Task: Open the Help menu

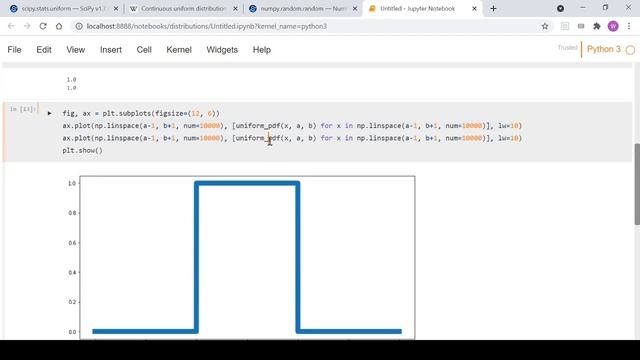Action: (262, 50)
